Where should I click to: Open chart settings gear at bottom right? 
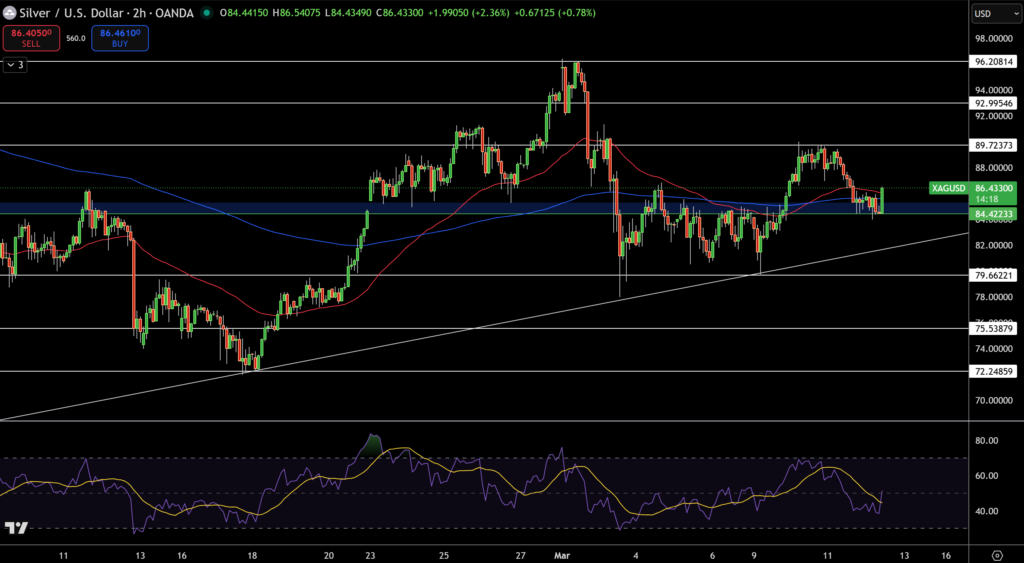(996, 553)
